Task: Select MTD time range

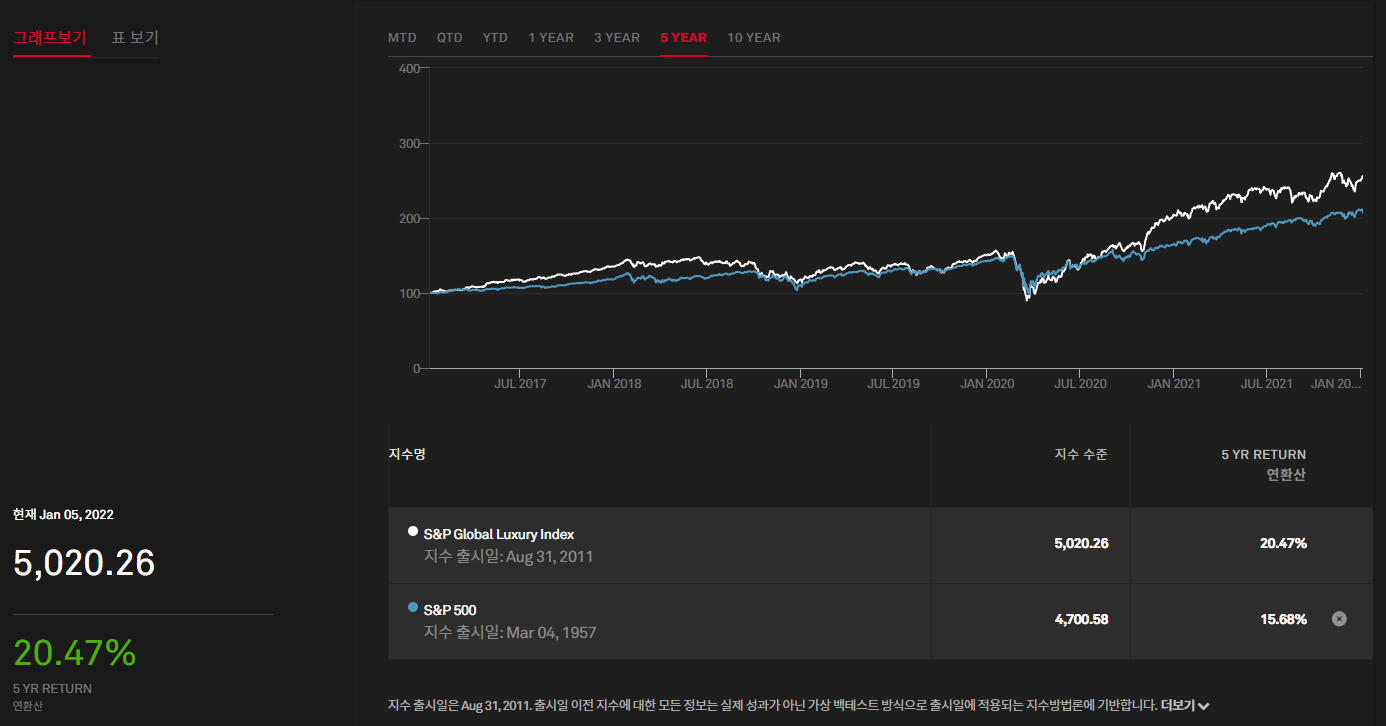Action: point(402,38)
